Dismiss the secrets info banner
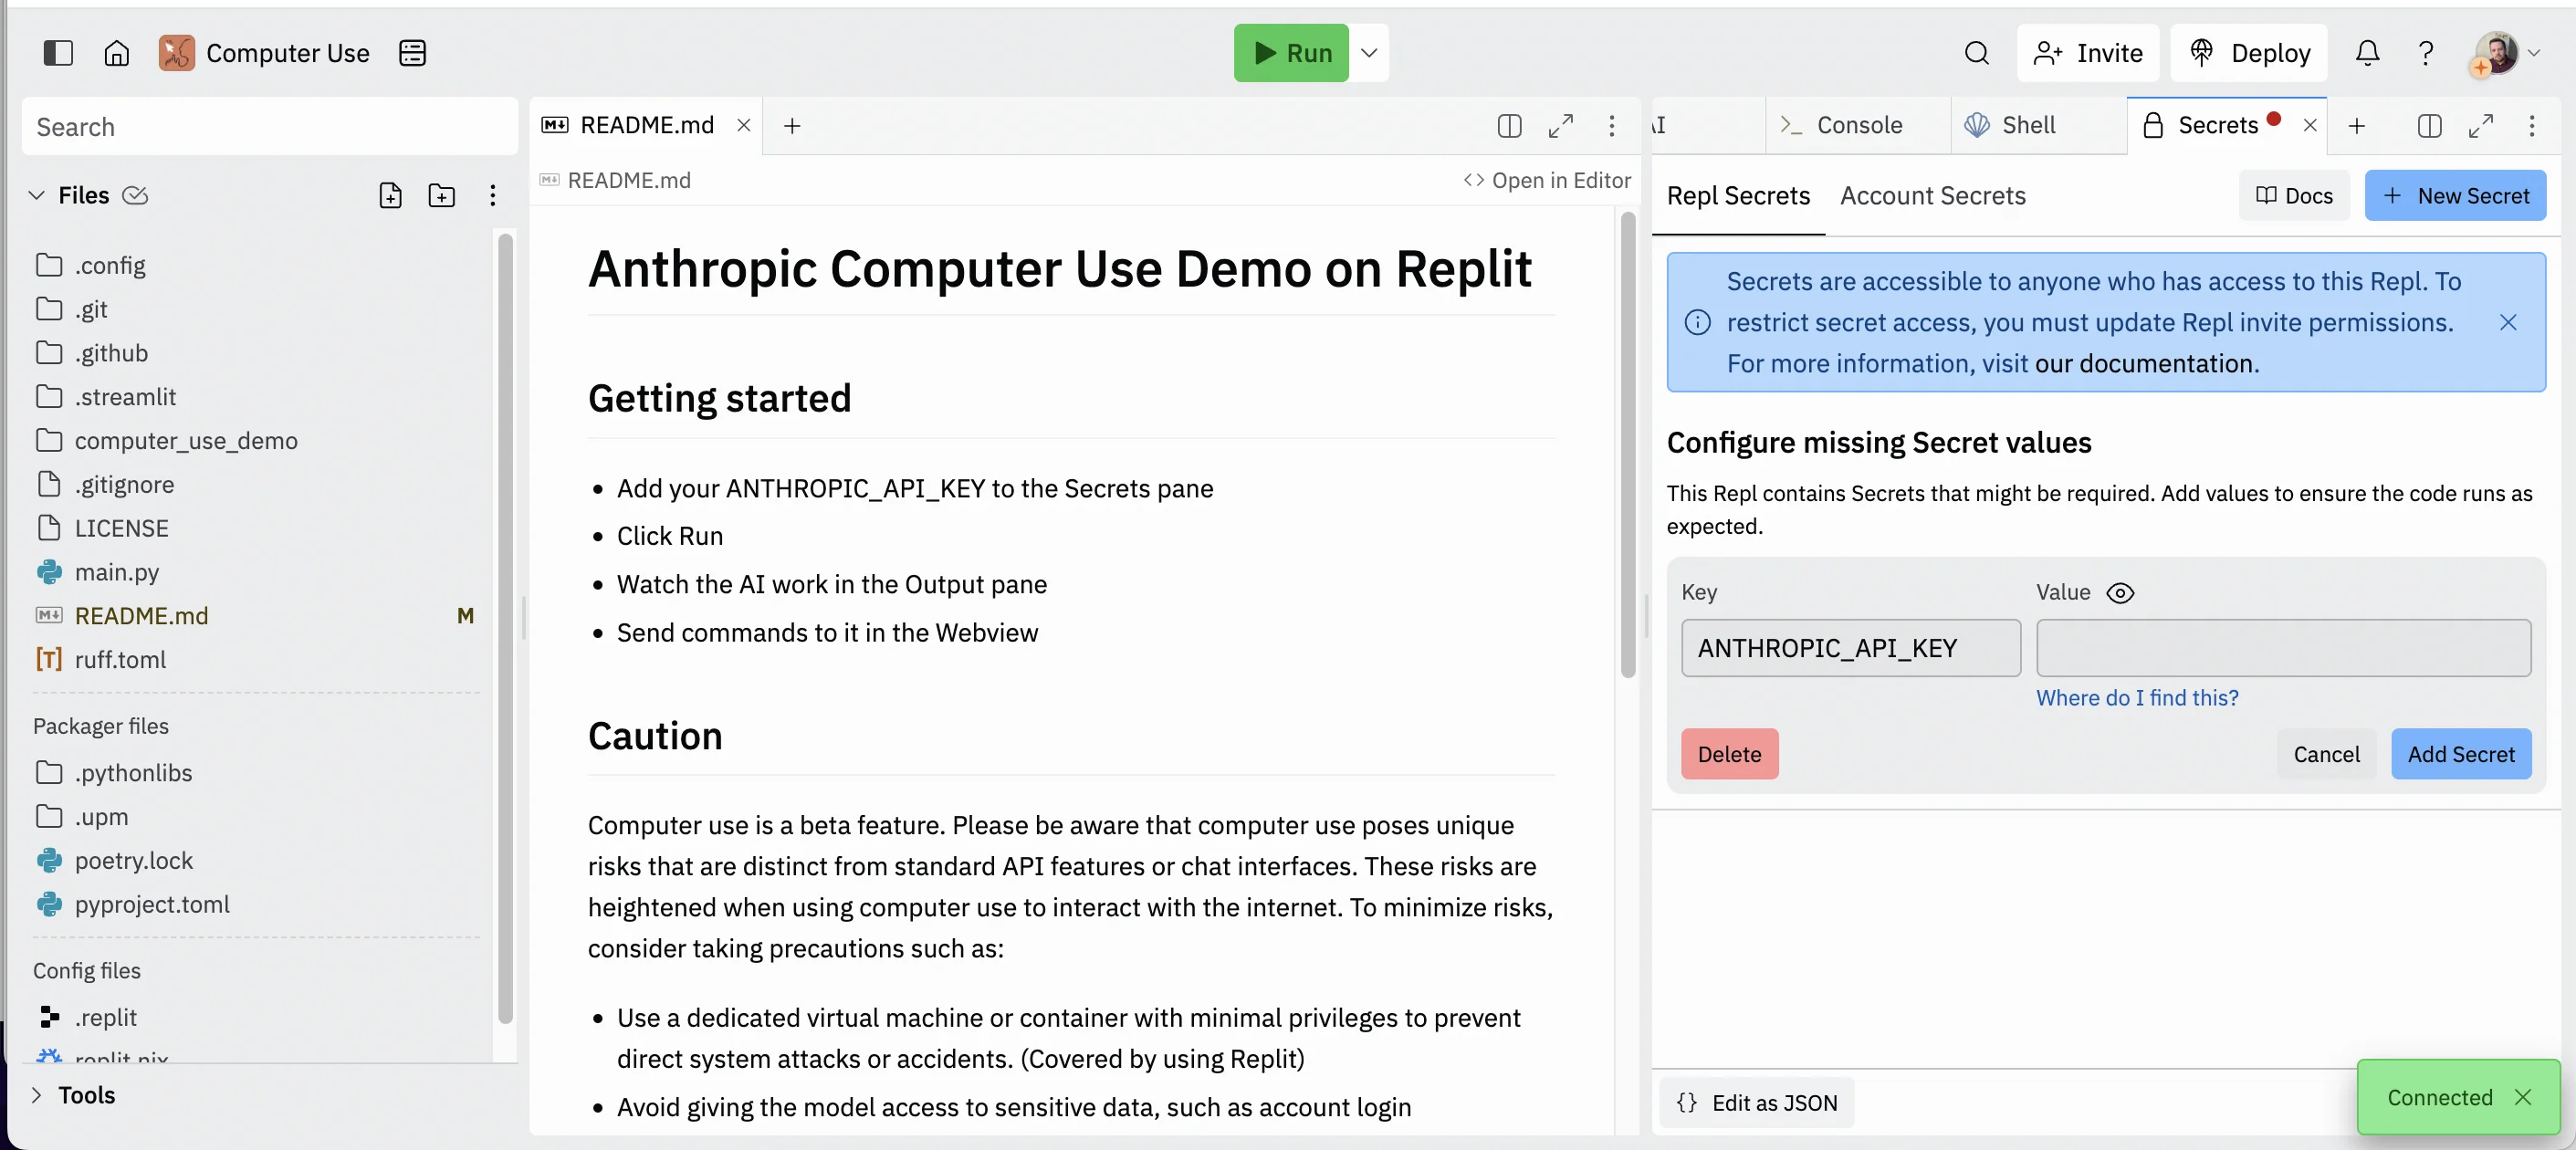Image resolution: width=2576 pixels, height=1150 pixels. [2507, 322]
